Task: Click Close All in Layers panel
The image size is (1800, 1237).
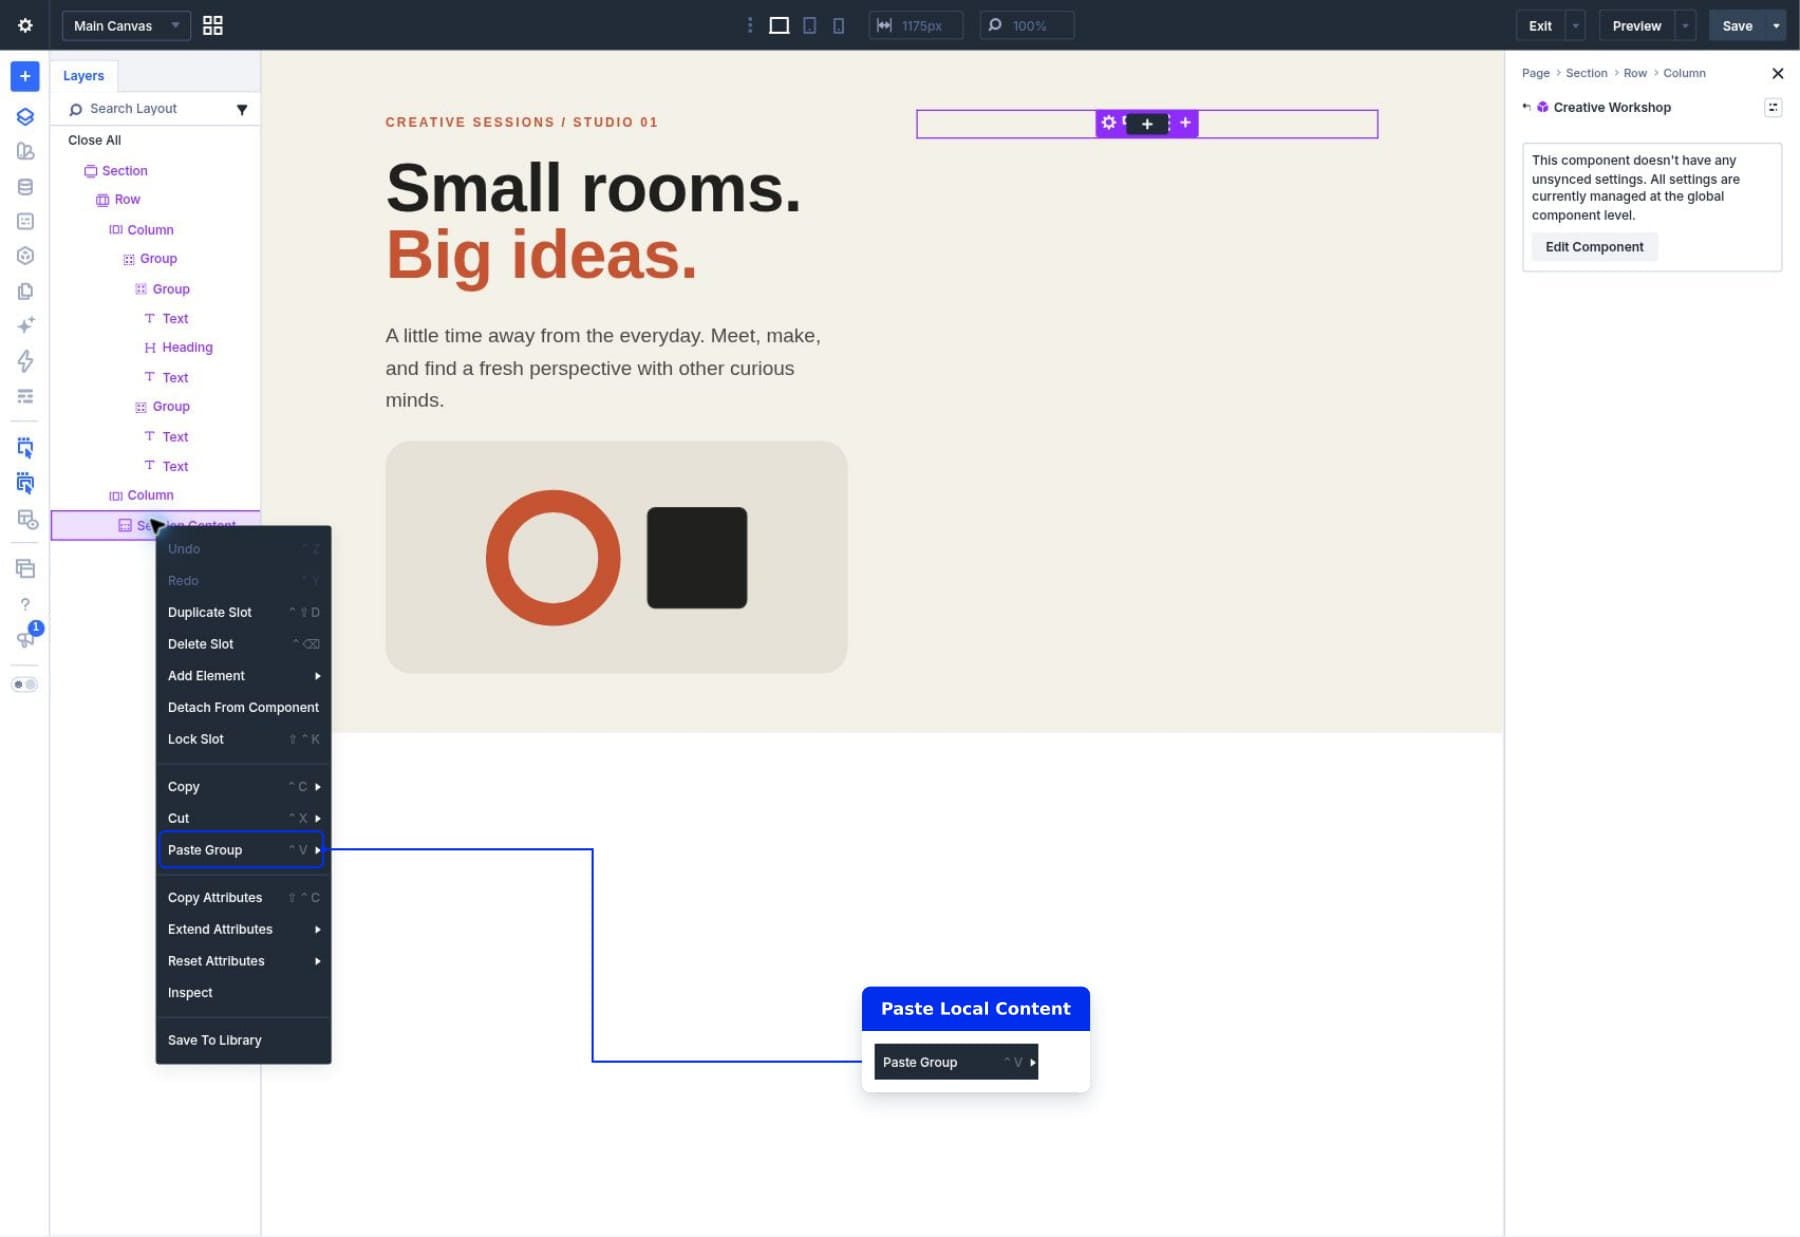Action: point(94,140)
